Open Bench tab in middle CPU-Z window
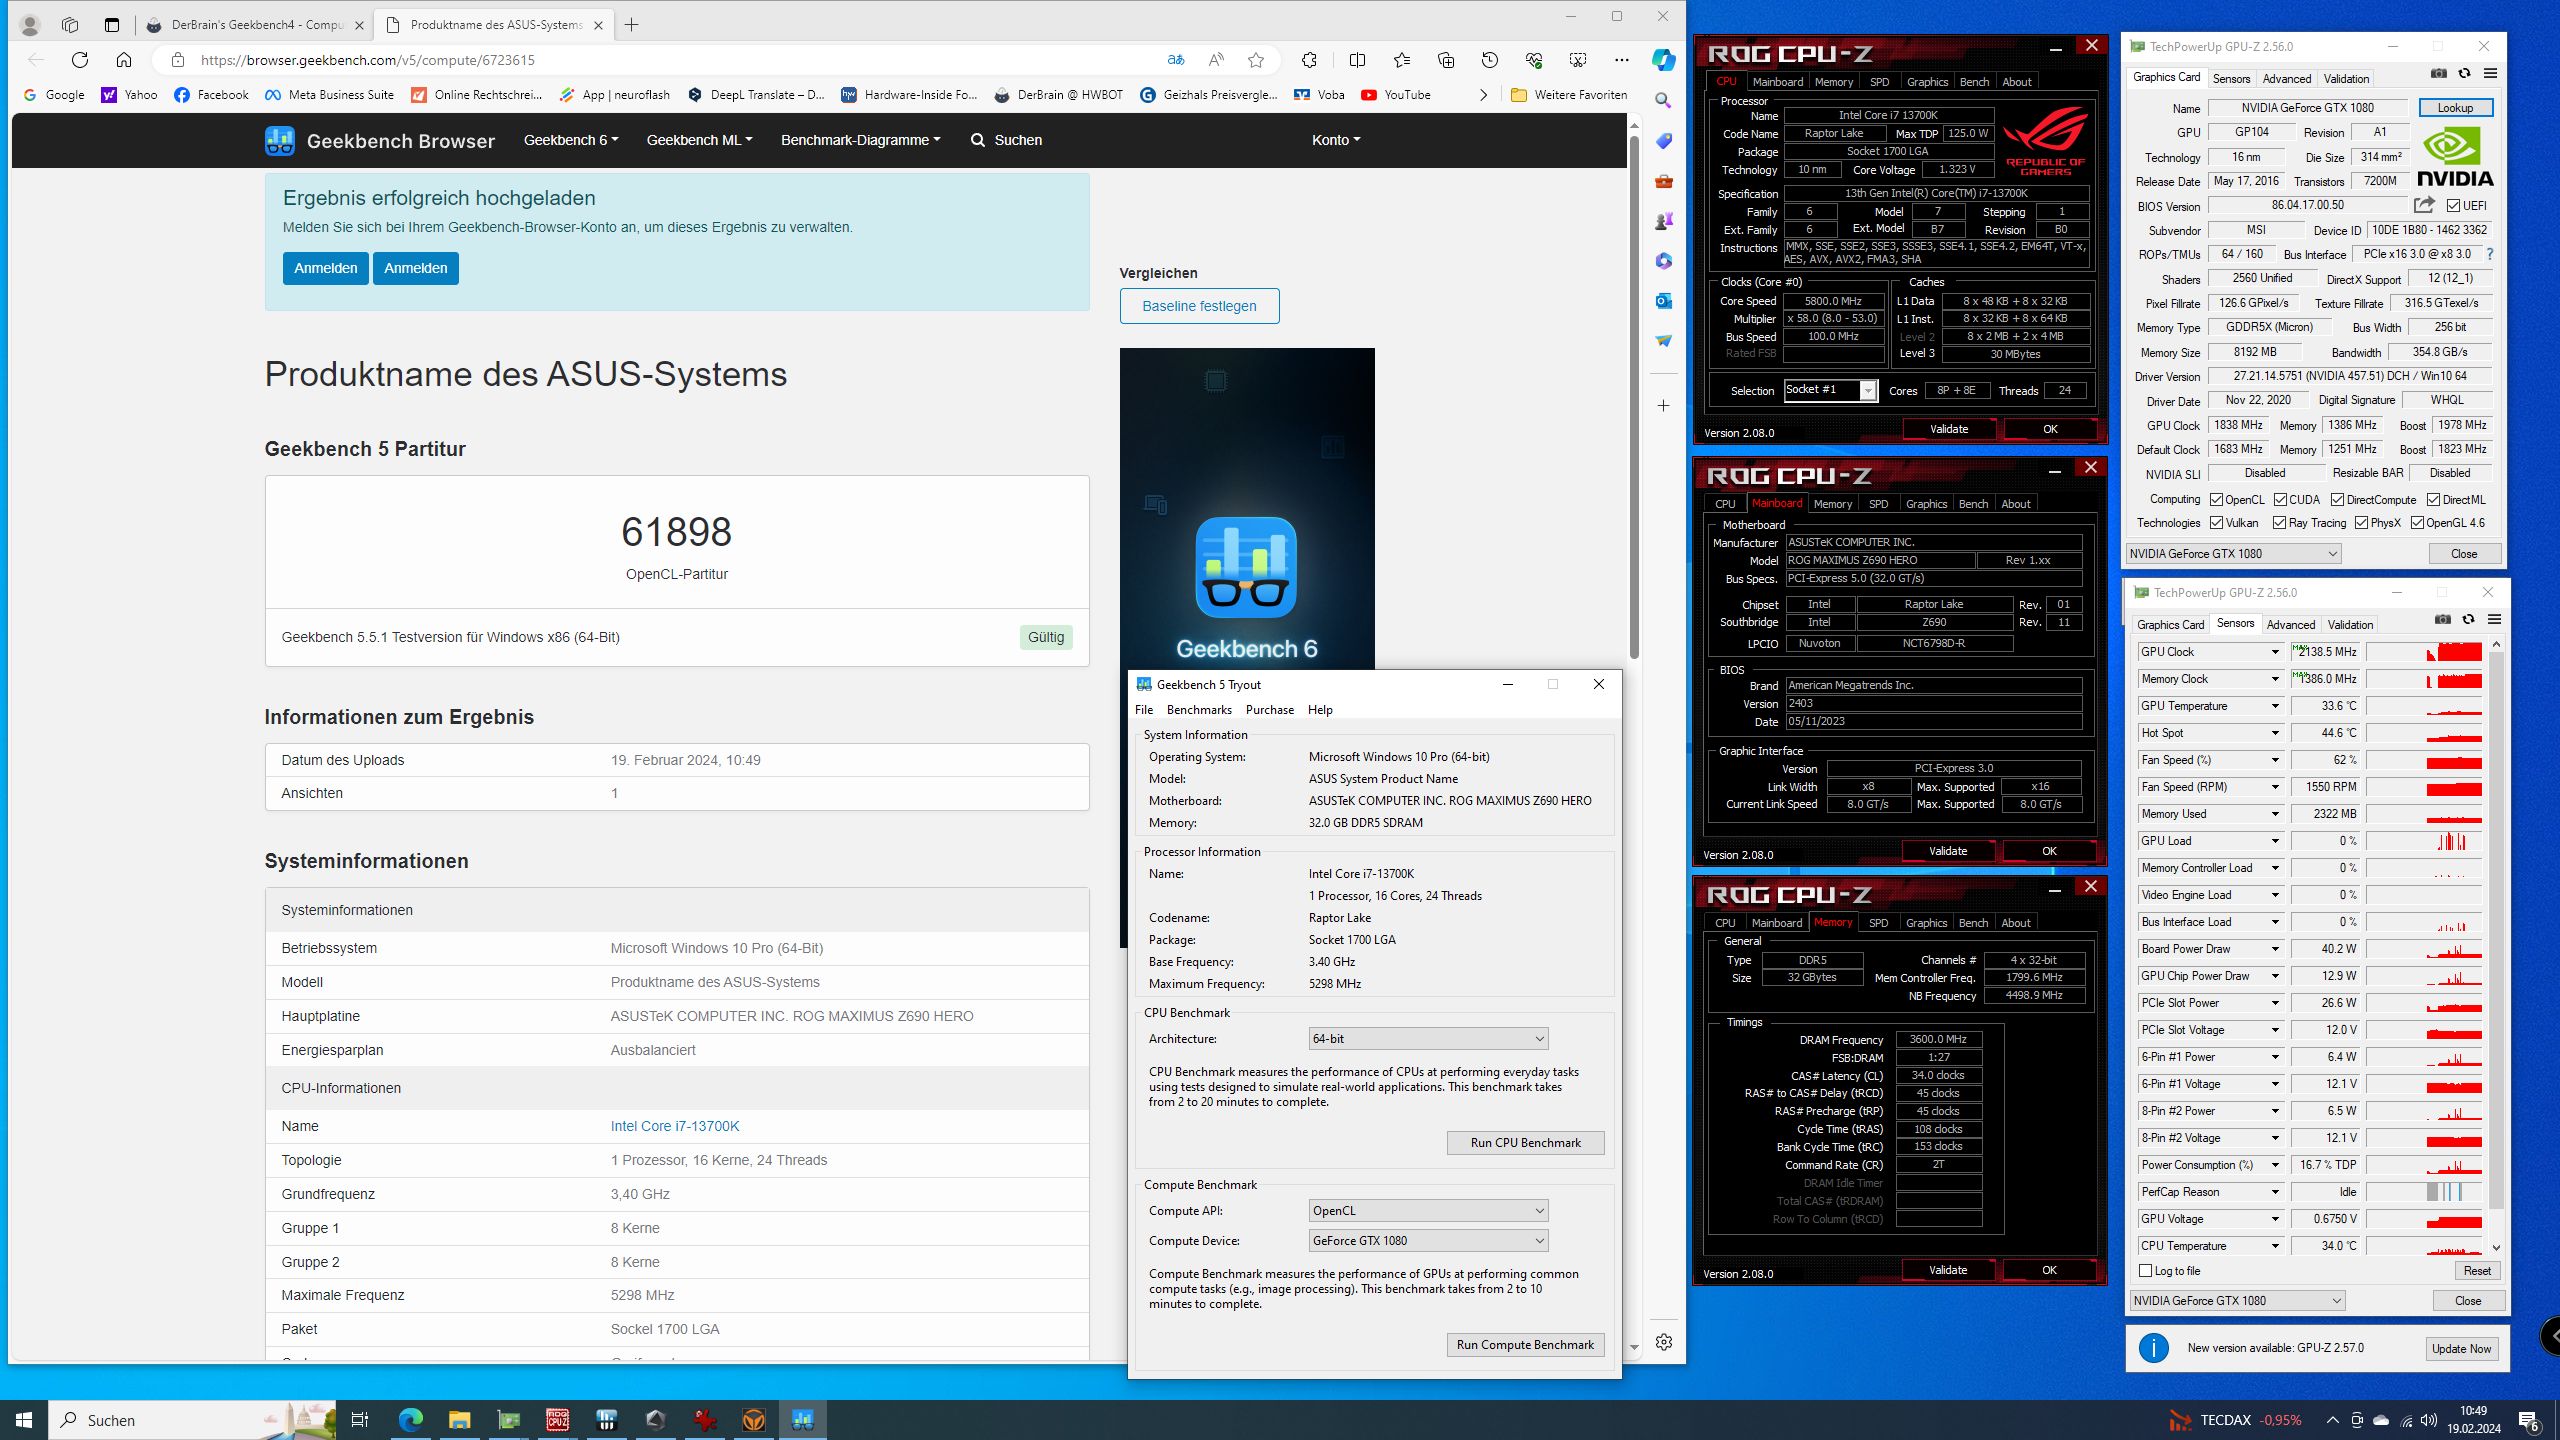 tap(1973, 504)
